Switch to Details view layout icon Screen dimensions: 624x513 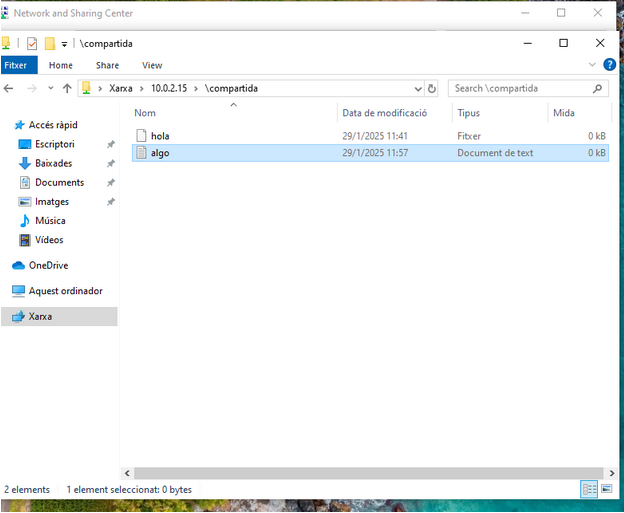[589, 489]
